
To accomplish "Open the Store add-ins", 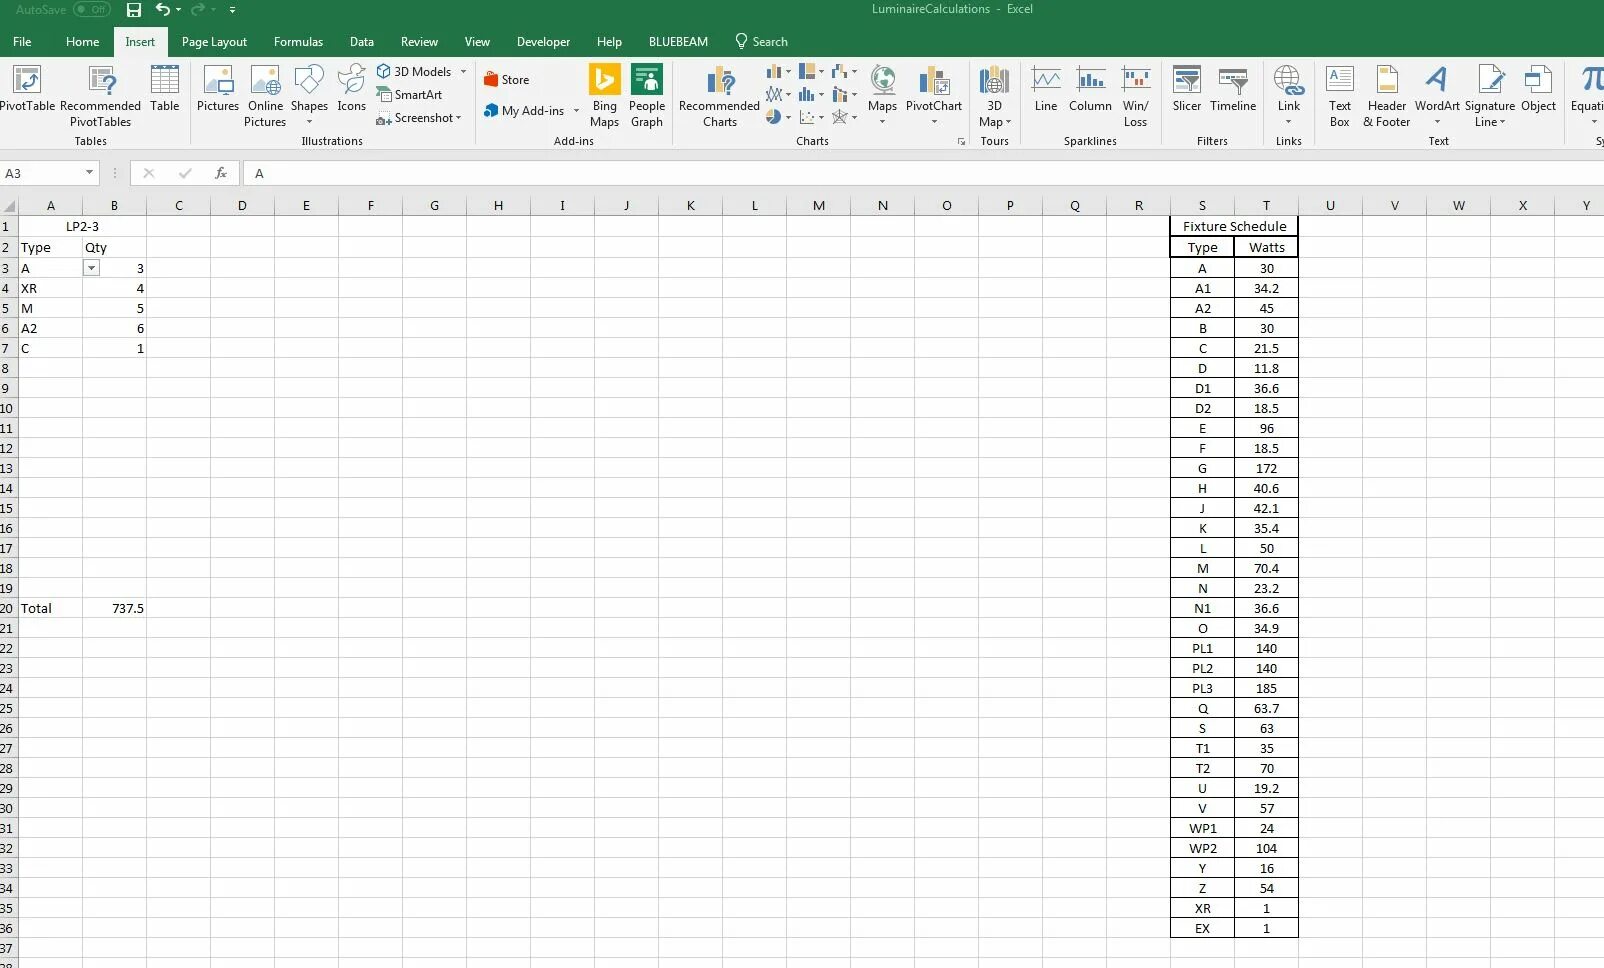I will [507, 80].
